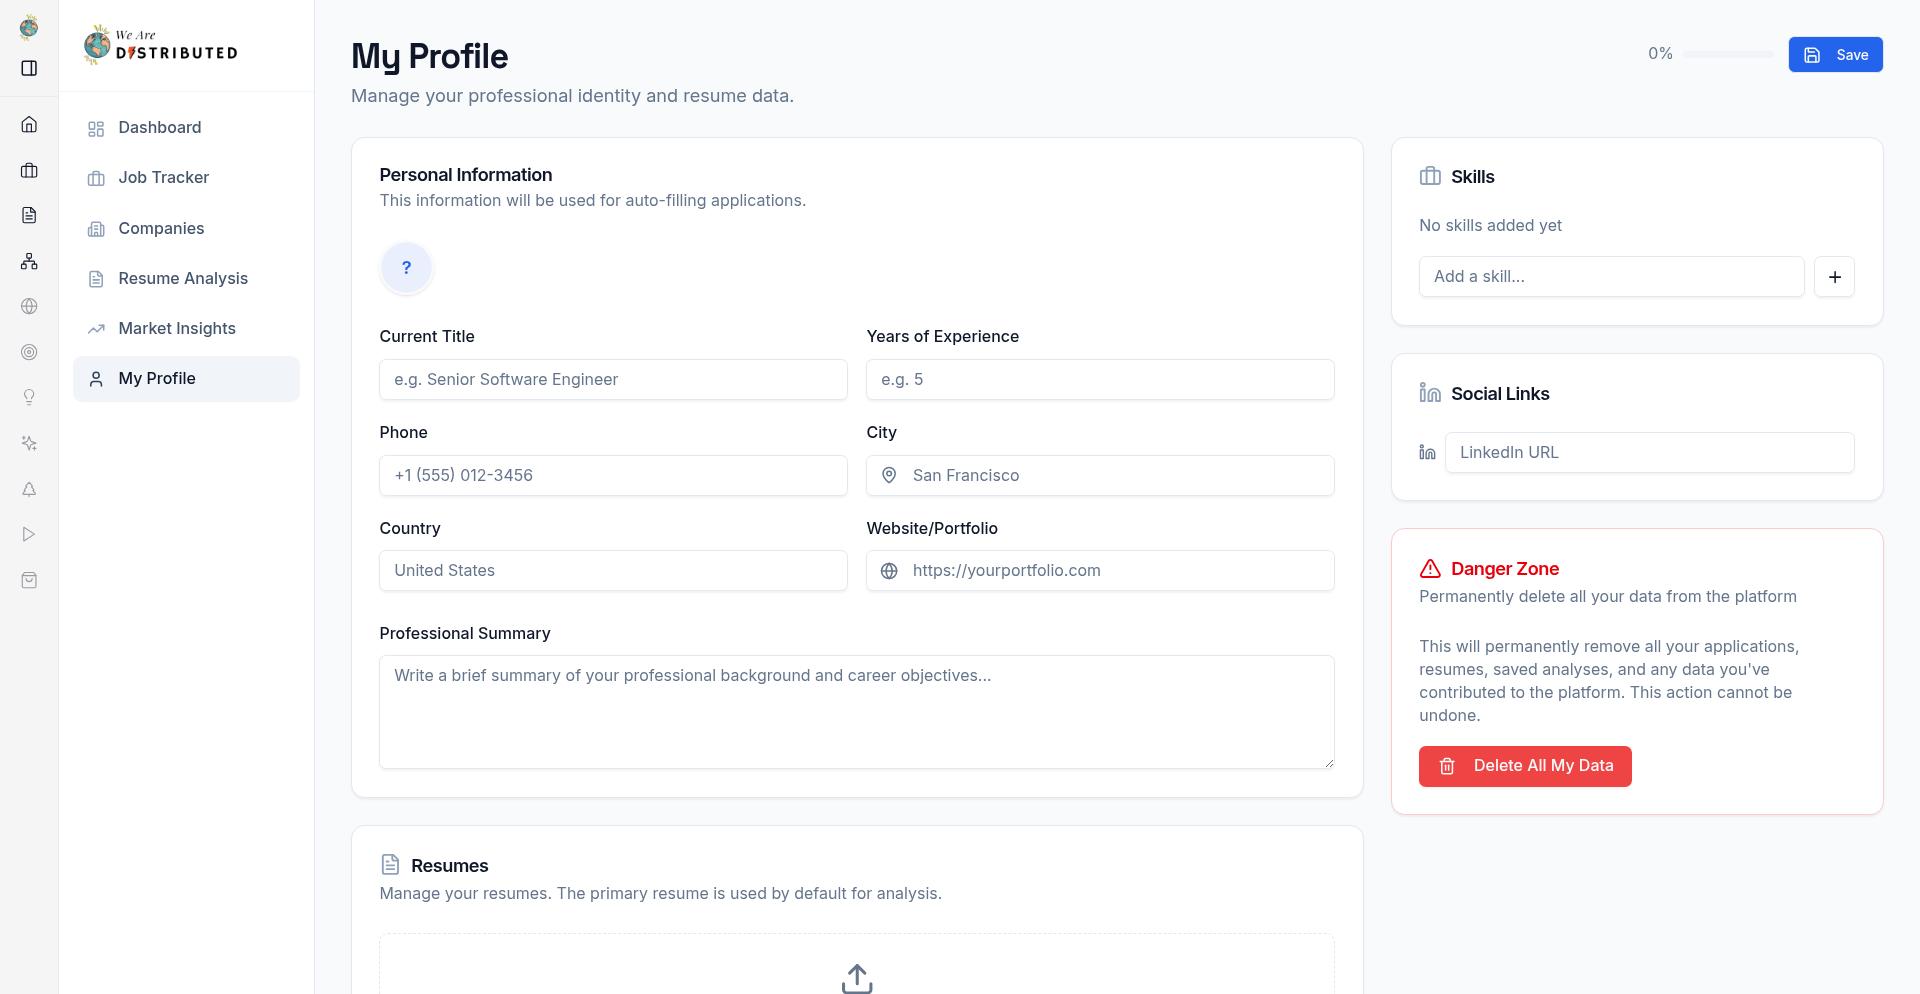Open the lightbulb icon on the left rail
Screen dimensions: 1920x994
(x=29, y=397)
